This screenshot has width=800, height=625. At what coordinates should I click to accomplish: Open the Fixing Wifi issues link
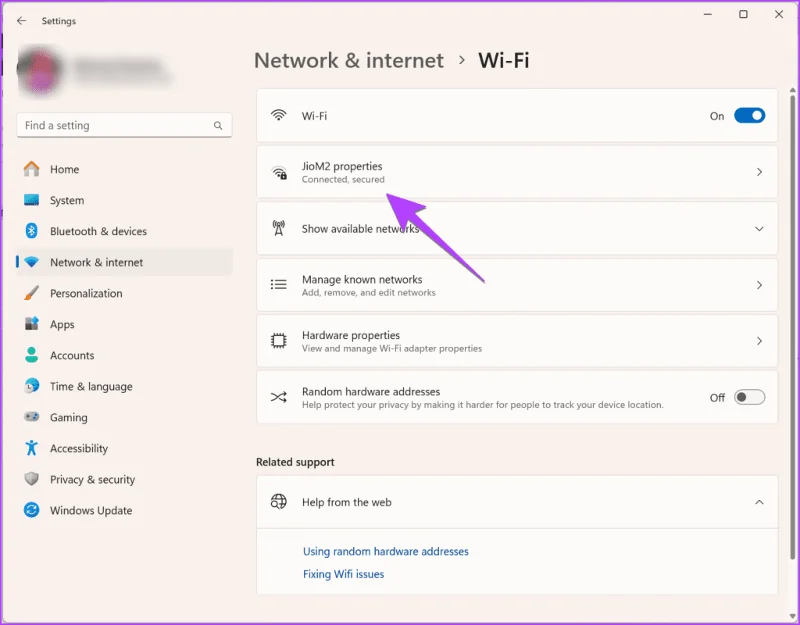pyautogui.click(x=343, y=574)
